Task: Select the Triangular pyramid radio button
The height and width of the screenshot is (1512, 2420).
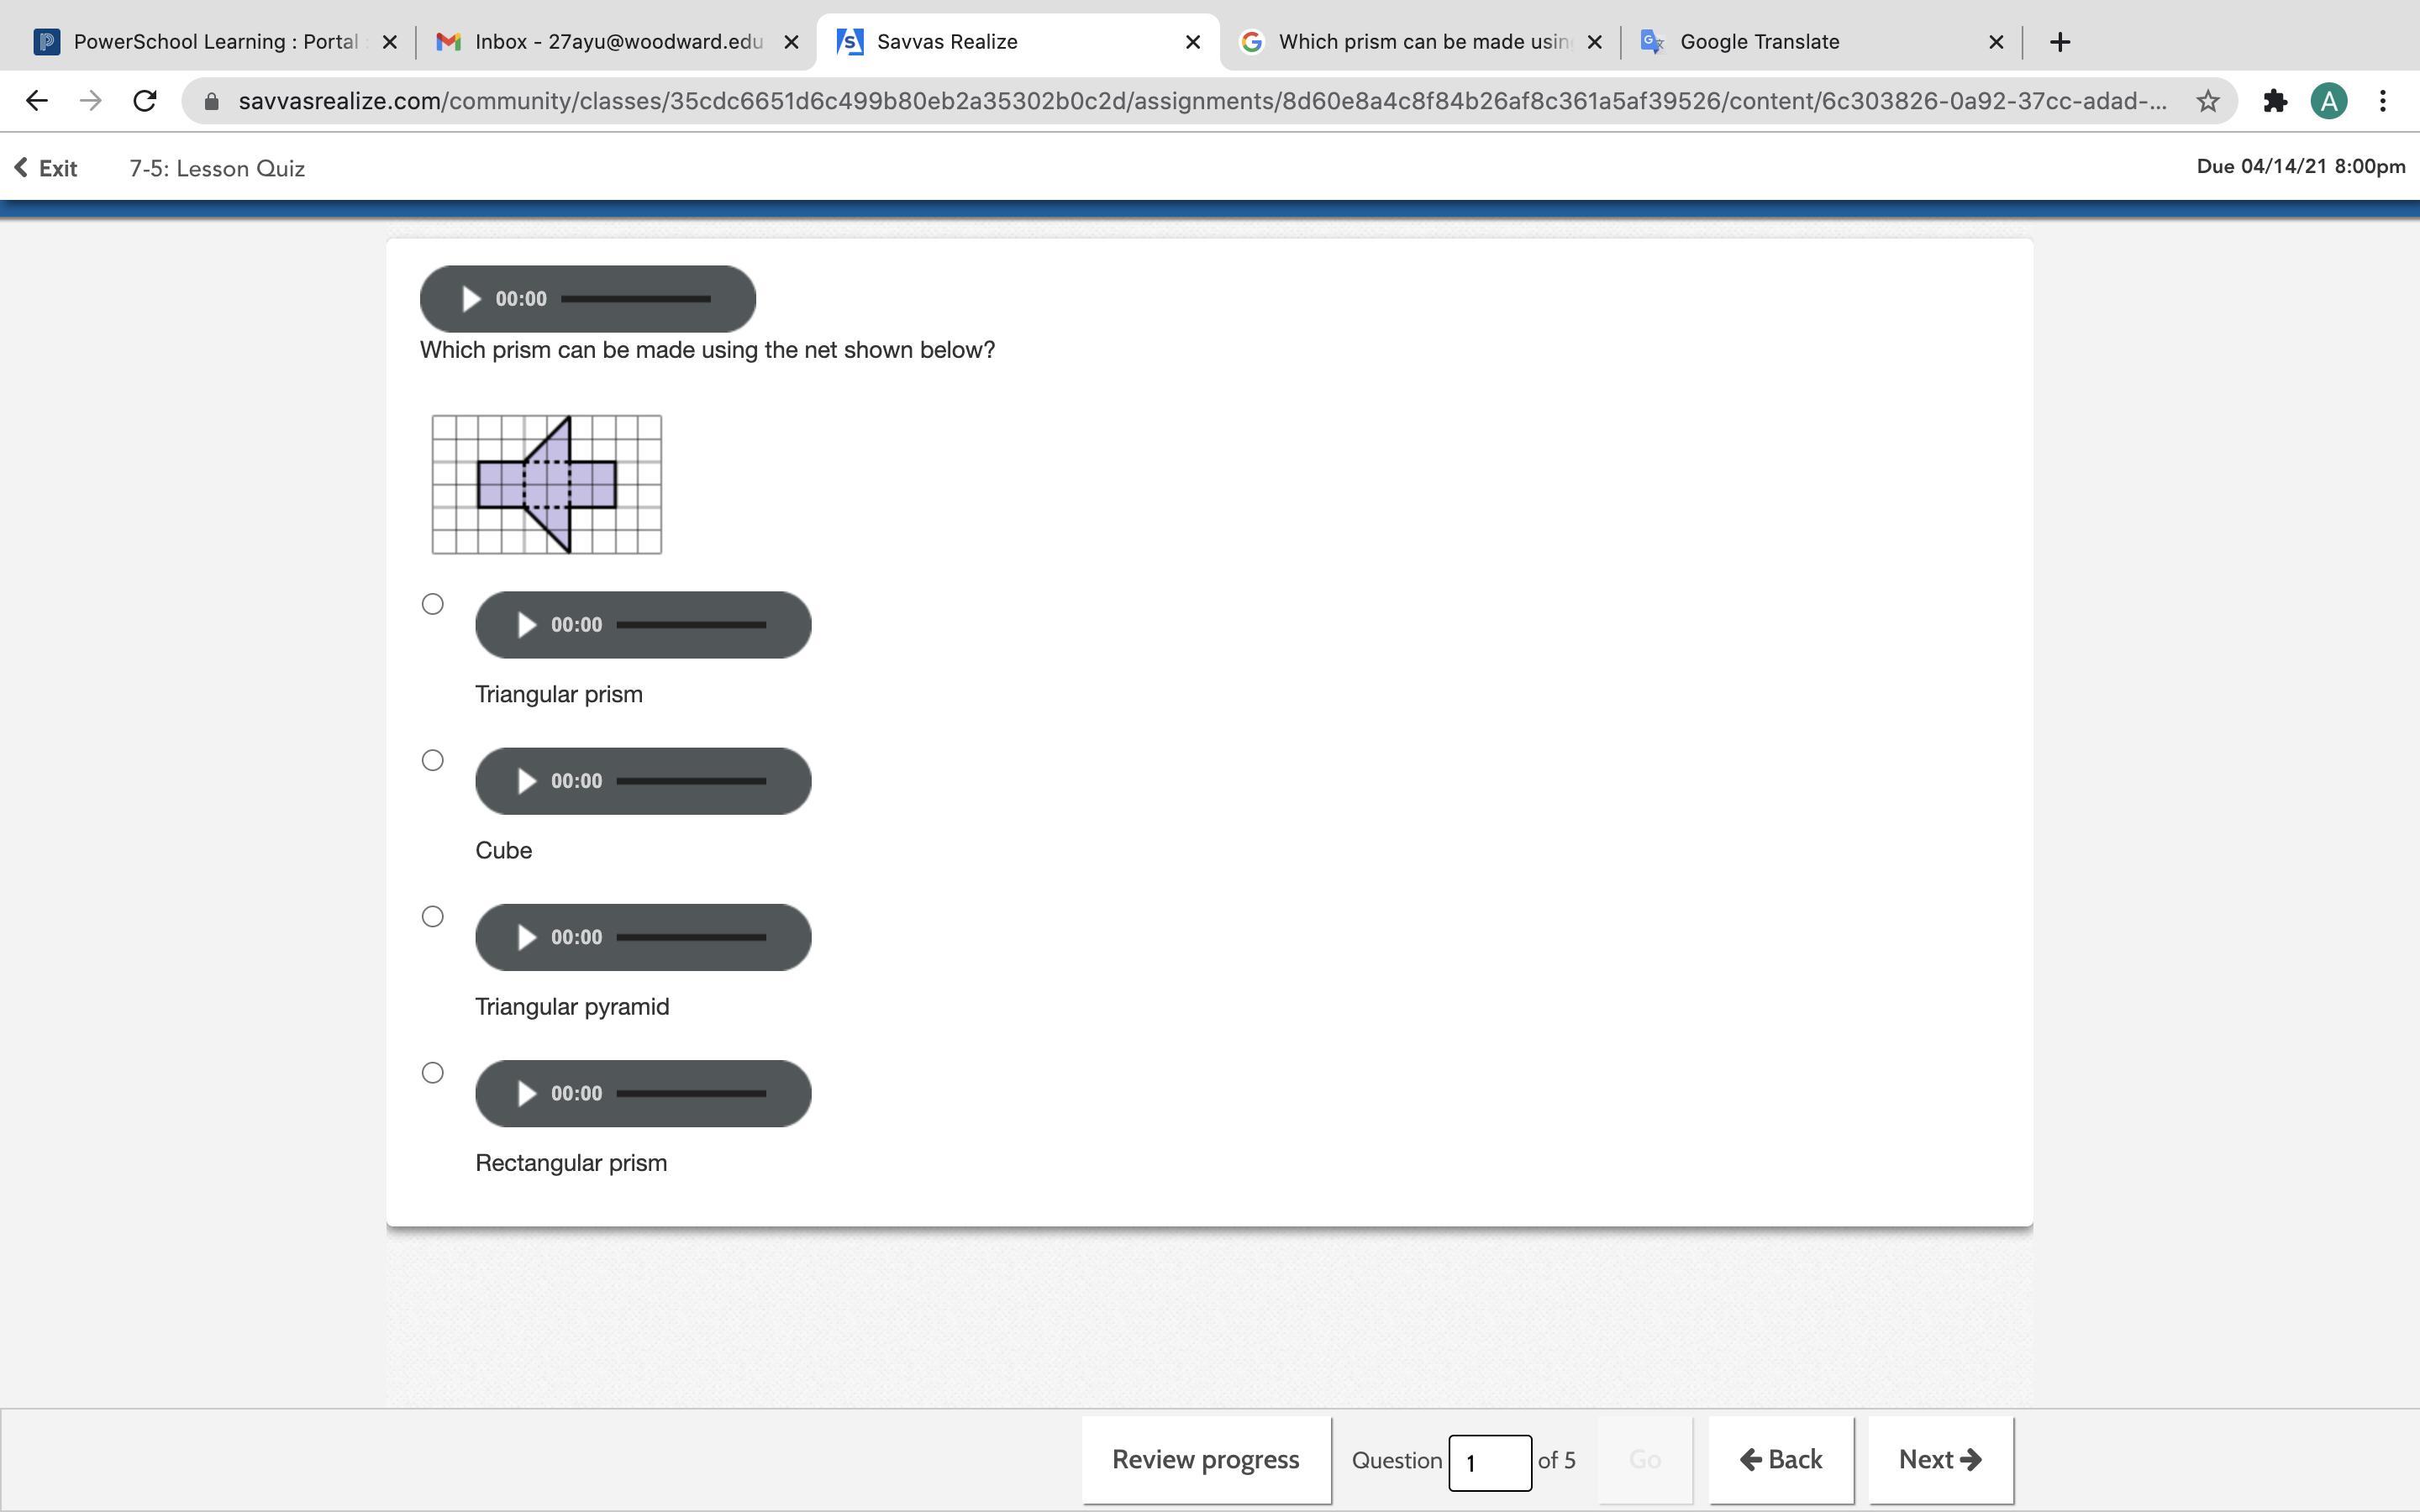Action: click(x=432, y=916)
